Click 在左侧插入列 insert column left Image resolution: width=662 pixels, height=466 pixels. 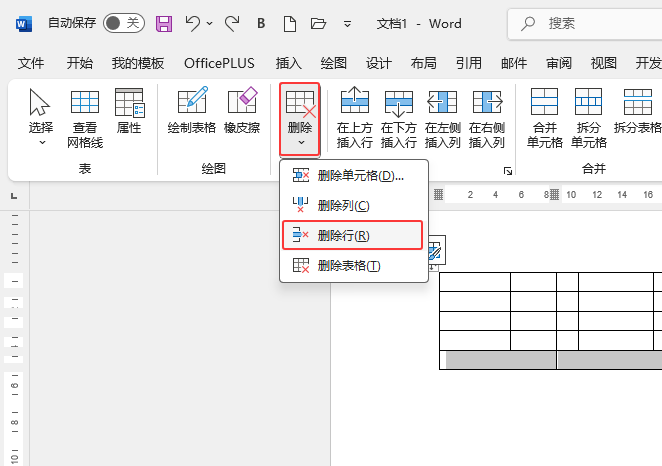442,118
